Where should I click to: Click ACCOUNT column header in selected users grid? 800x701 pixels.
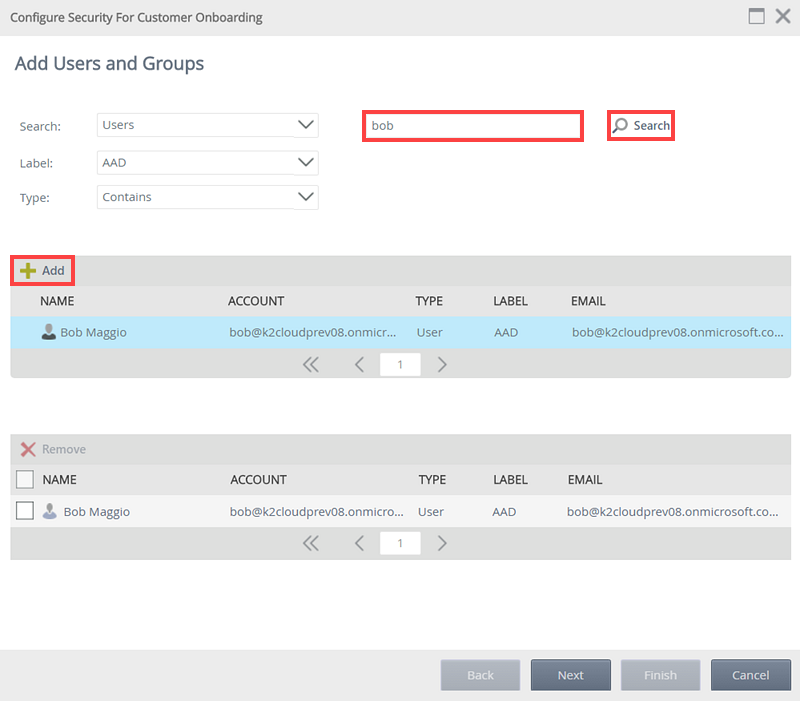258,480
